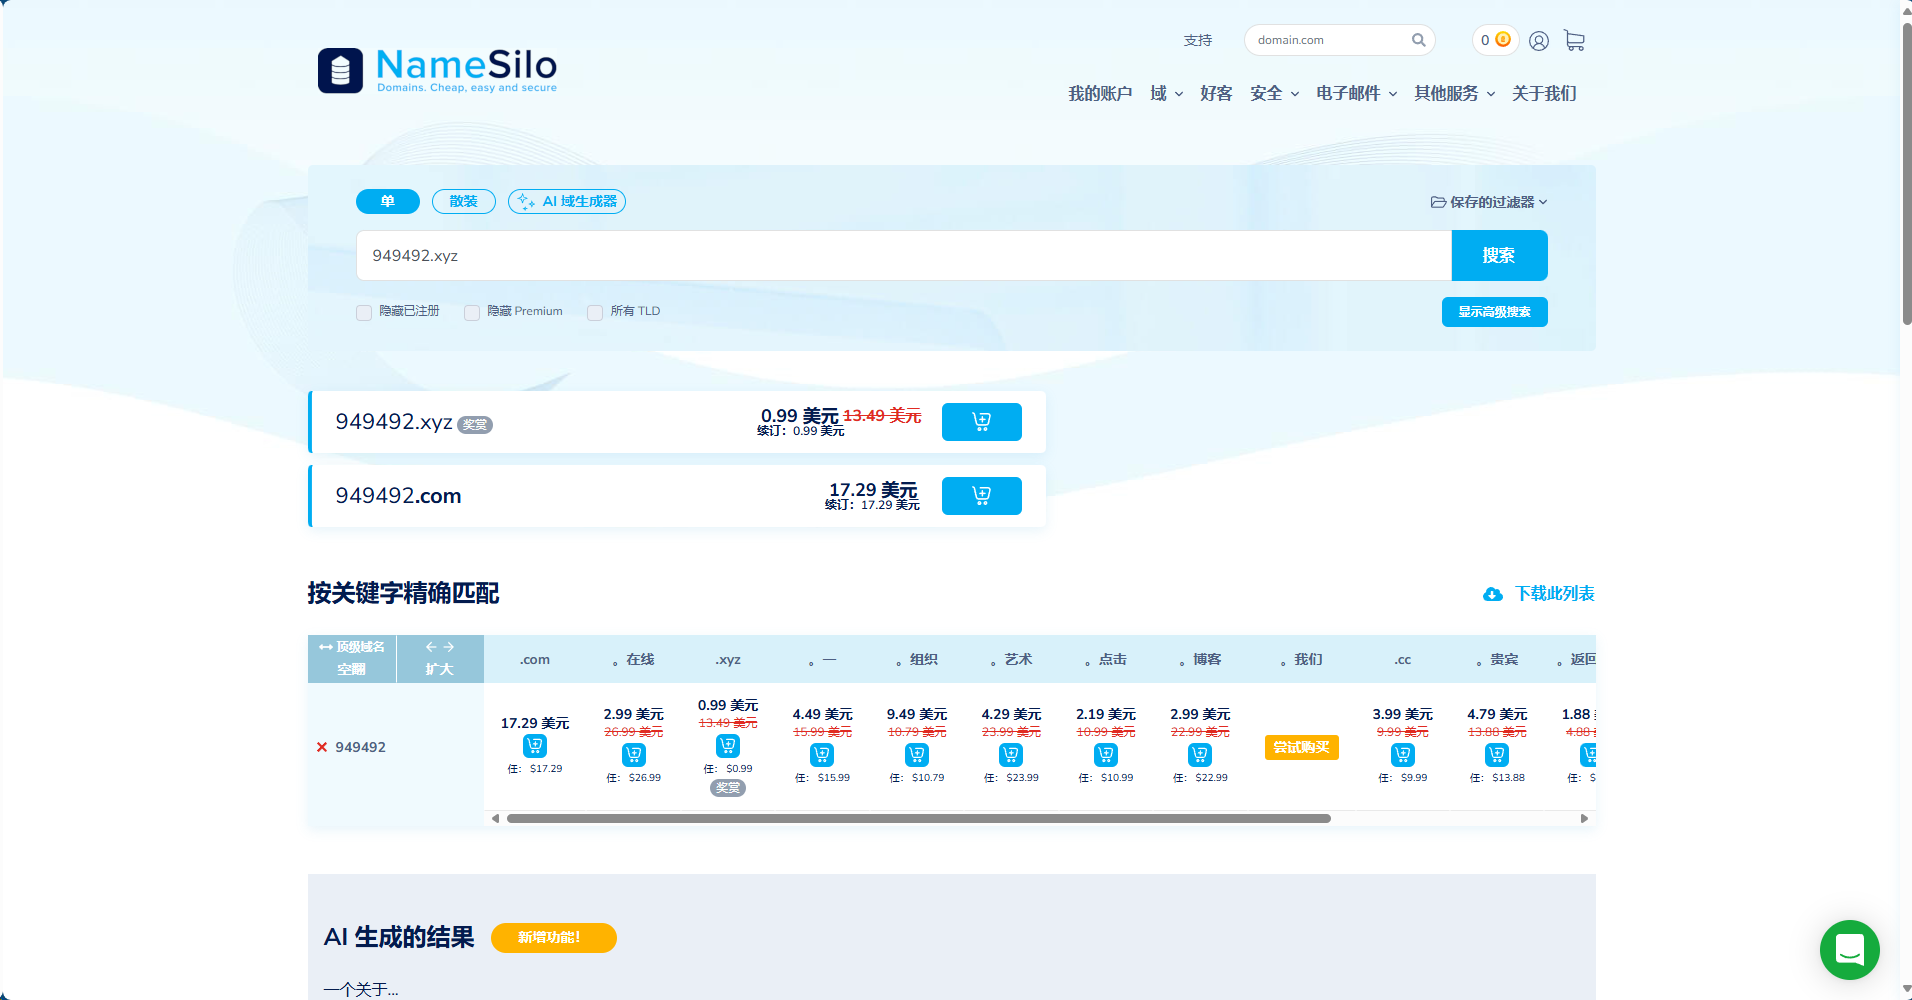Add 2.99 在线 domain cart icon
The image size is (1912, 1000).
click(633, 755)
